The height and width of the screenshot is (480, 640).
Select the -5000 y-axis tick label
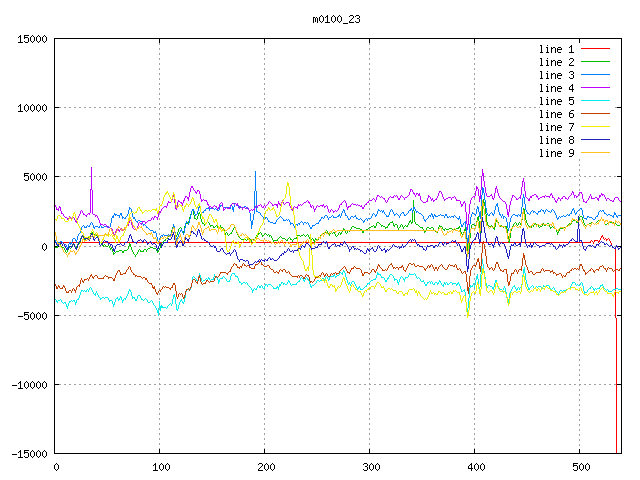tap(32, 316)
